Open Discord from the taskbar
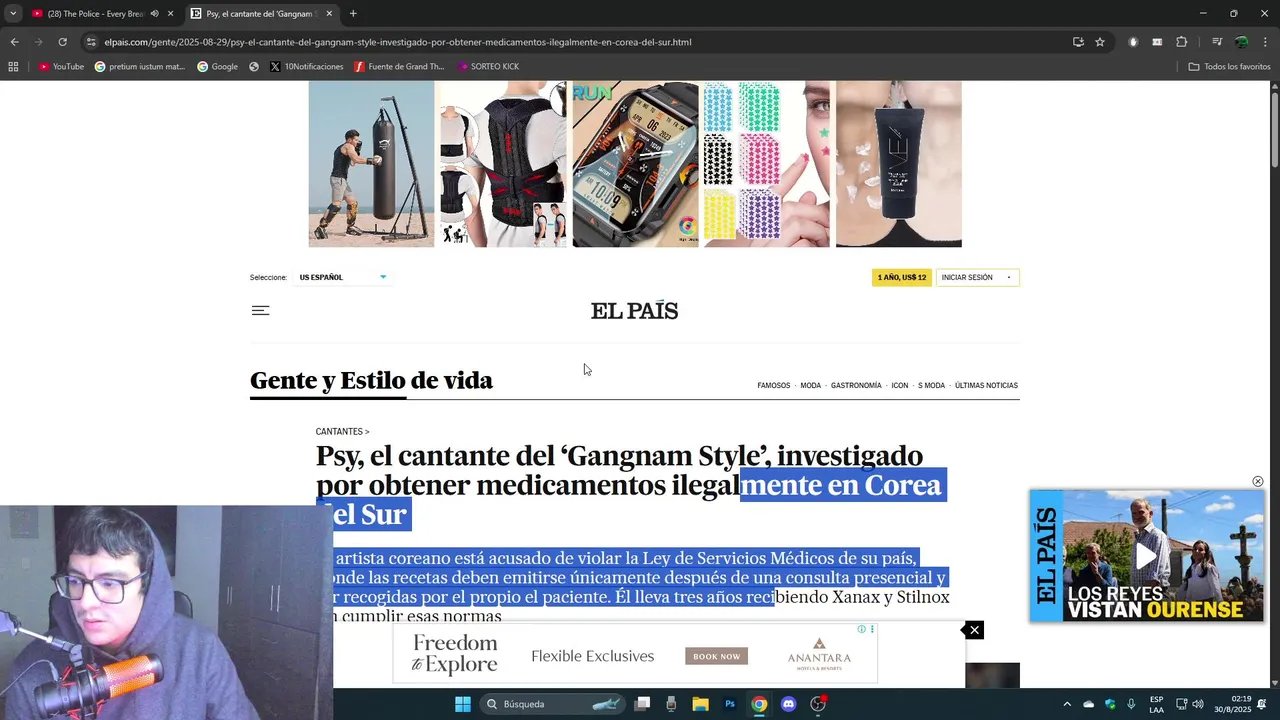This screenshot has height=720, width=1280. tap(789, 704)
